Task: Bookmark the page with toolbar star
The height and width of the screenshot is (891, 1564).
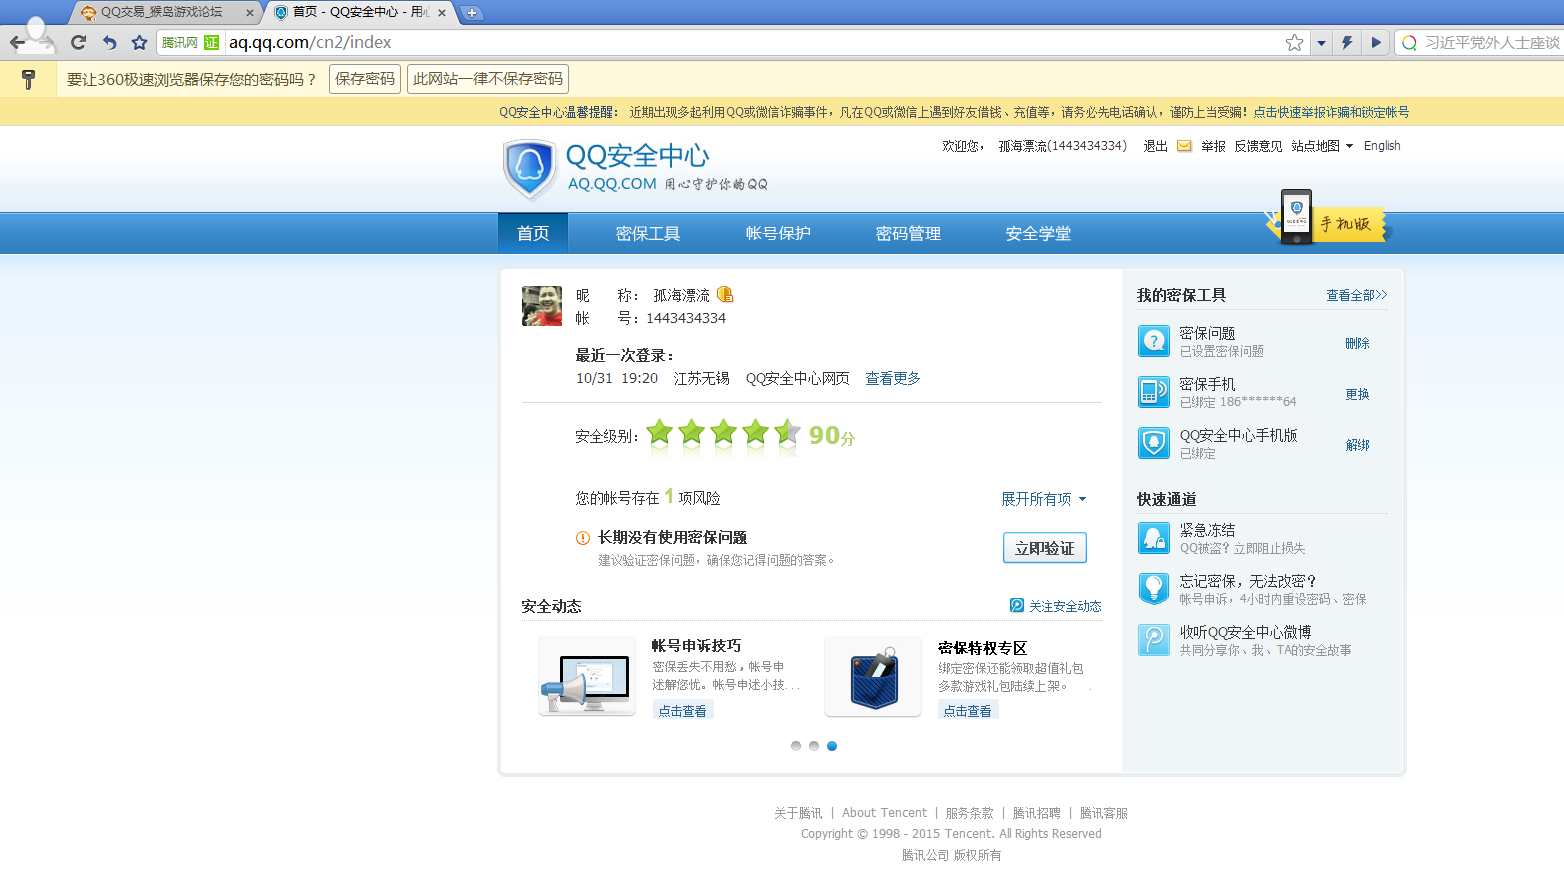Action: [x=140, y=42]
